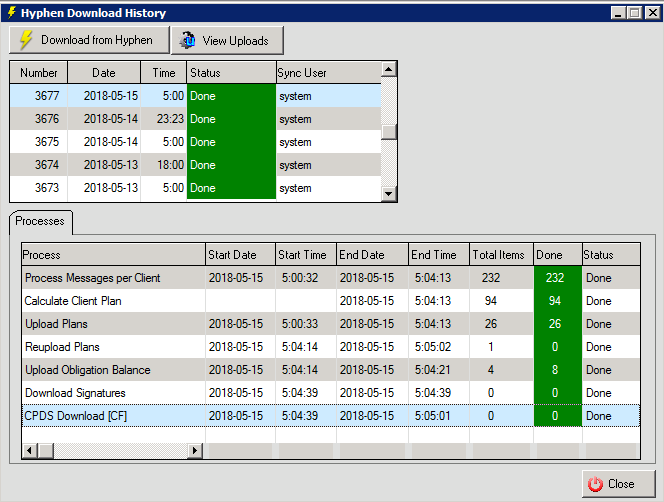Click the Process column header

click(113, 255)
